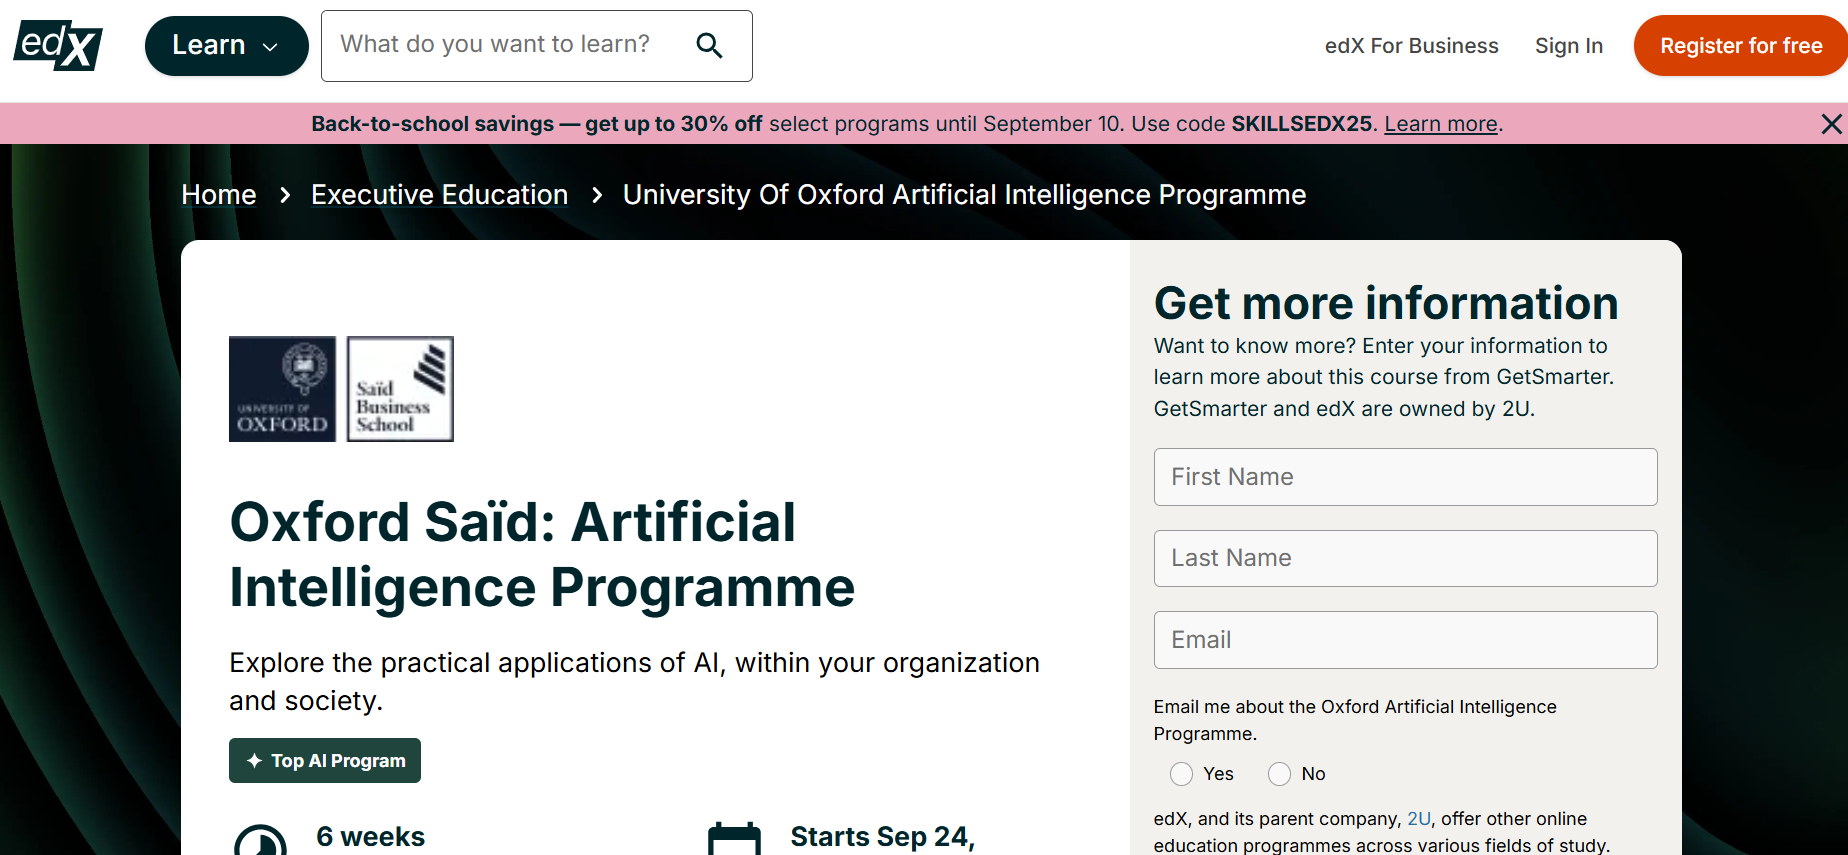Go to Home breadcrumb
This screenshot has width=1848, height=855.
tap(219, 195)
